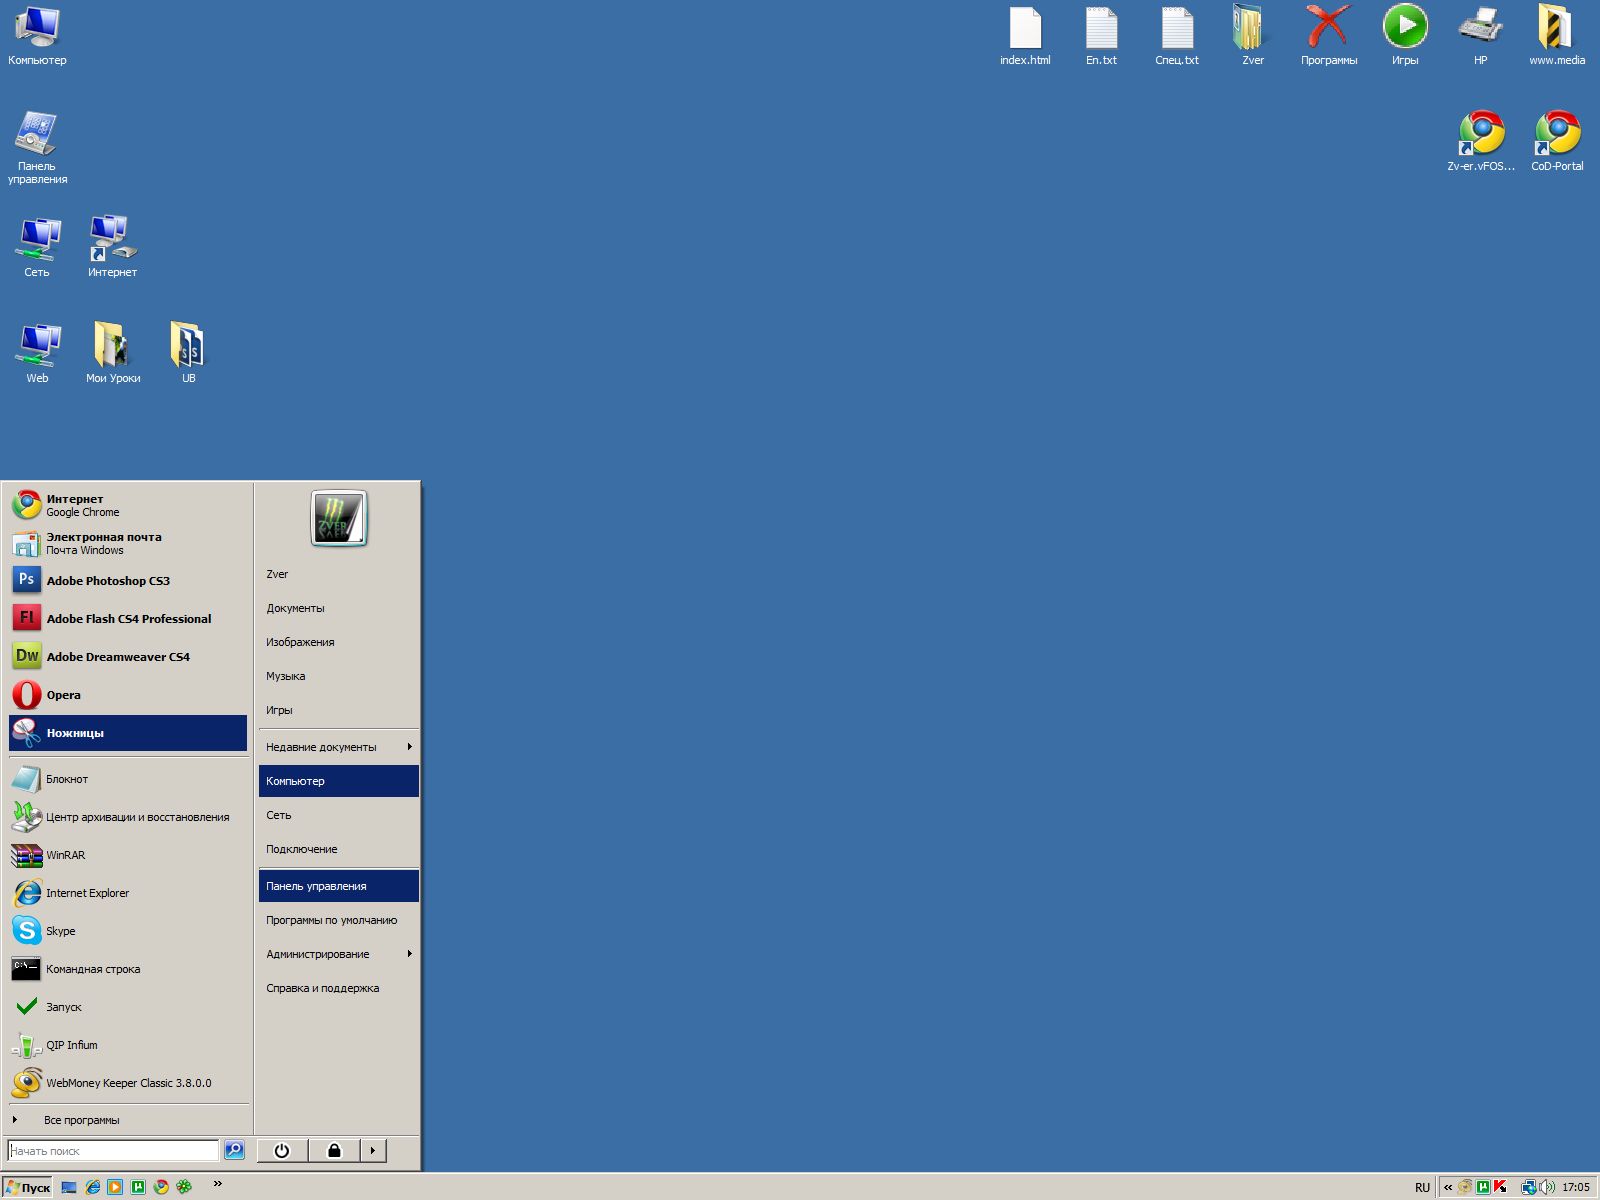Open the CoD-Portal desktop shortcut
Viewport: 1600px width, 1200px height.
[1557, 133]
